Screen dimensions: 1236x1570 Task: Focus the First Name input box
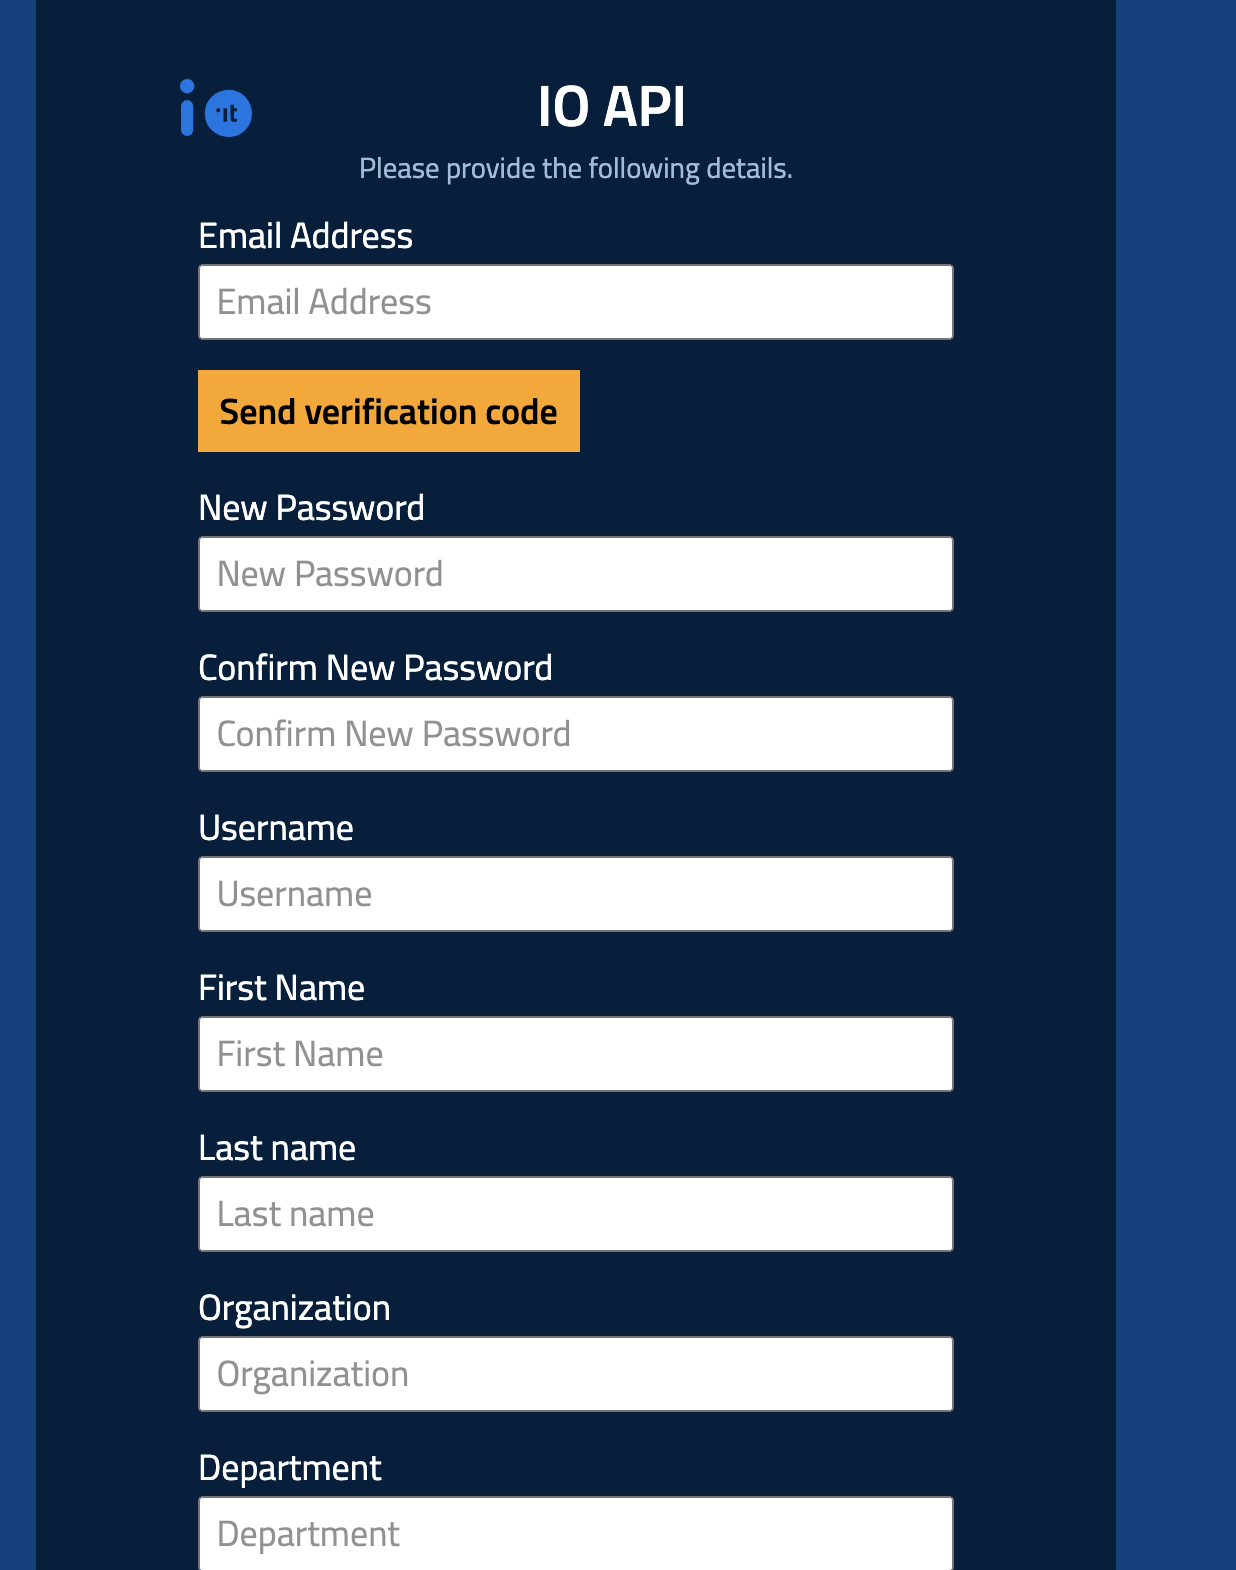tap(575, 1054)
